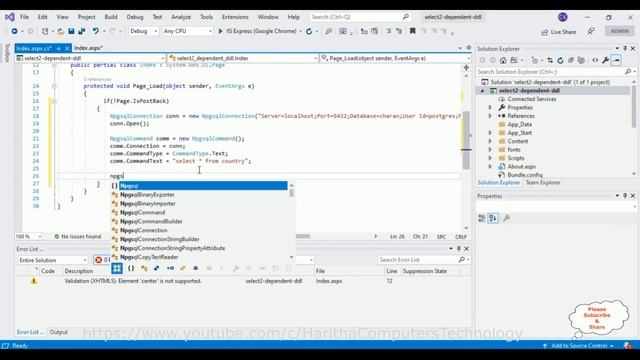Click the warning icon in error row
The width and height of the screenshot is (640, 360).
34,281
